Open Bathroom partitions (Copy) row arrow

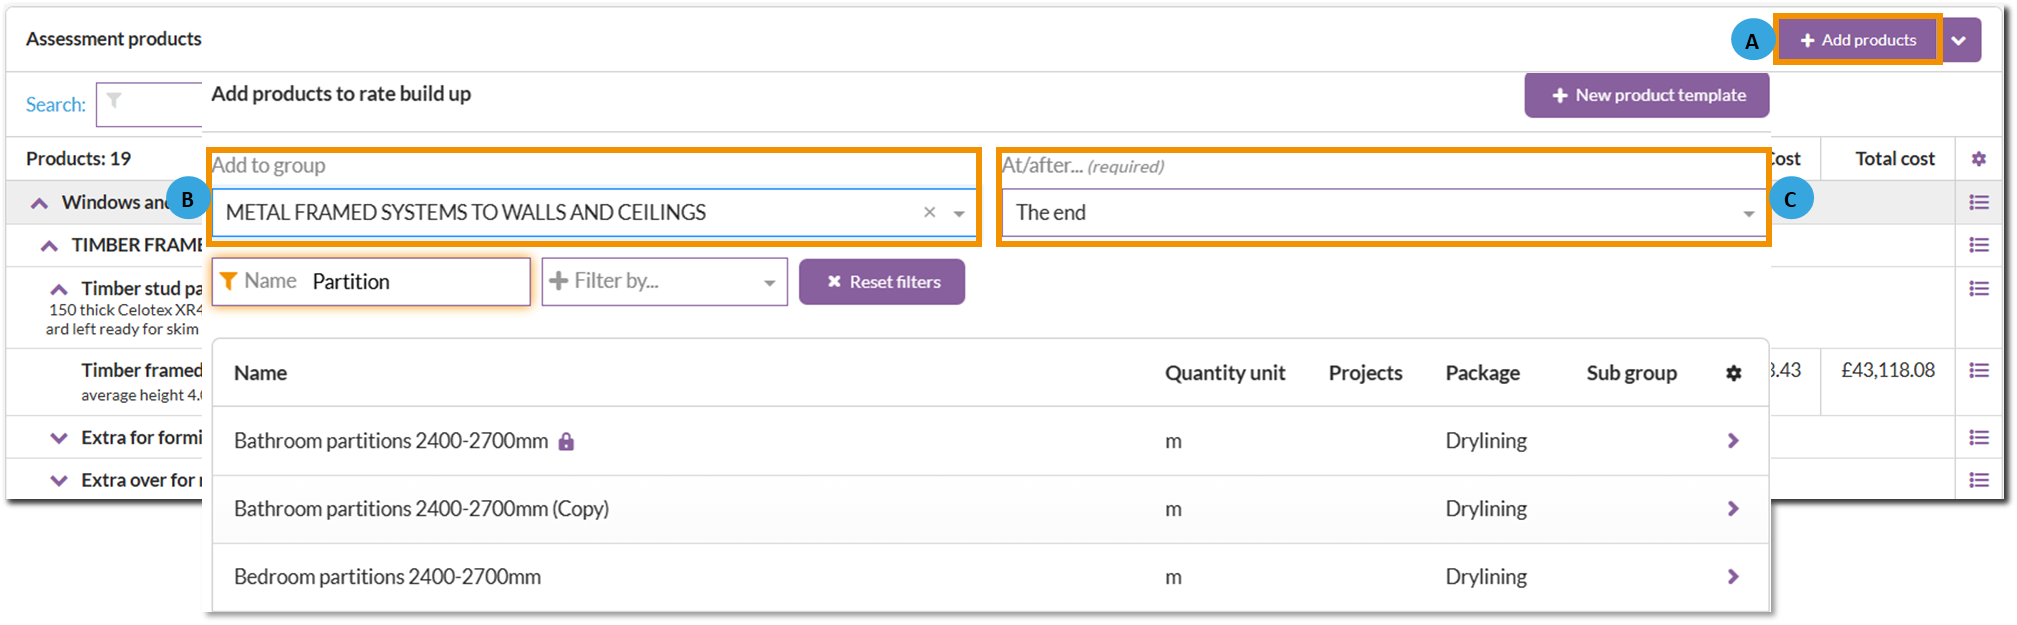pyautogui.click(x=1733, y=509)
